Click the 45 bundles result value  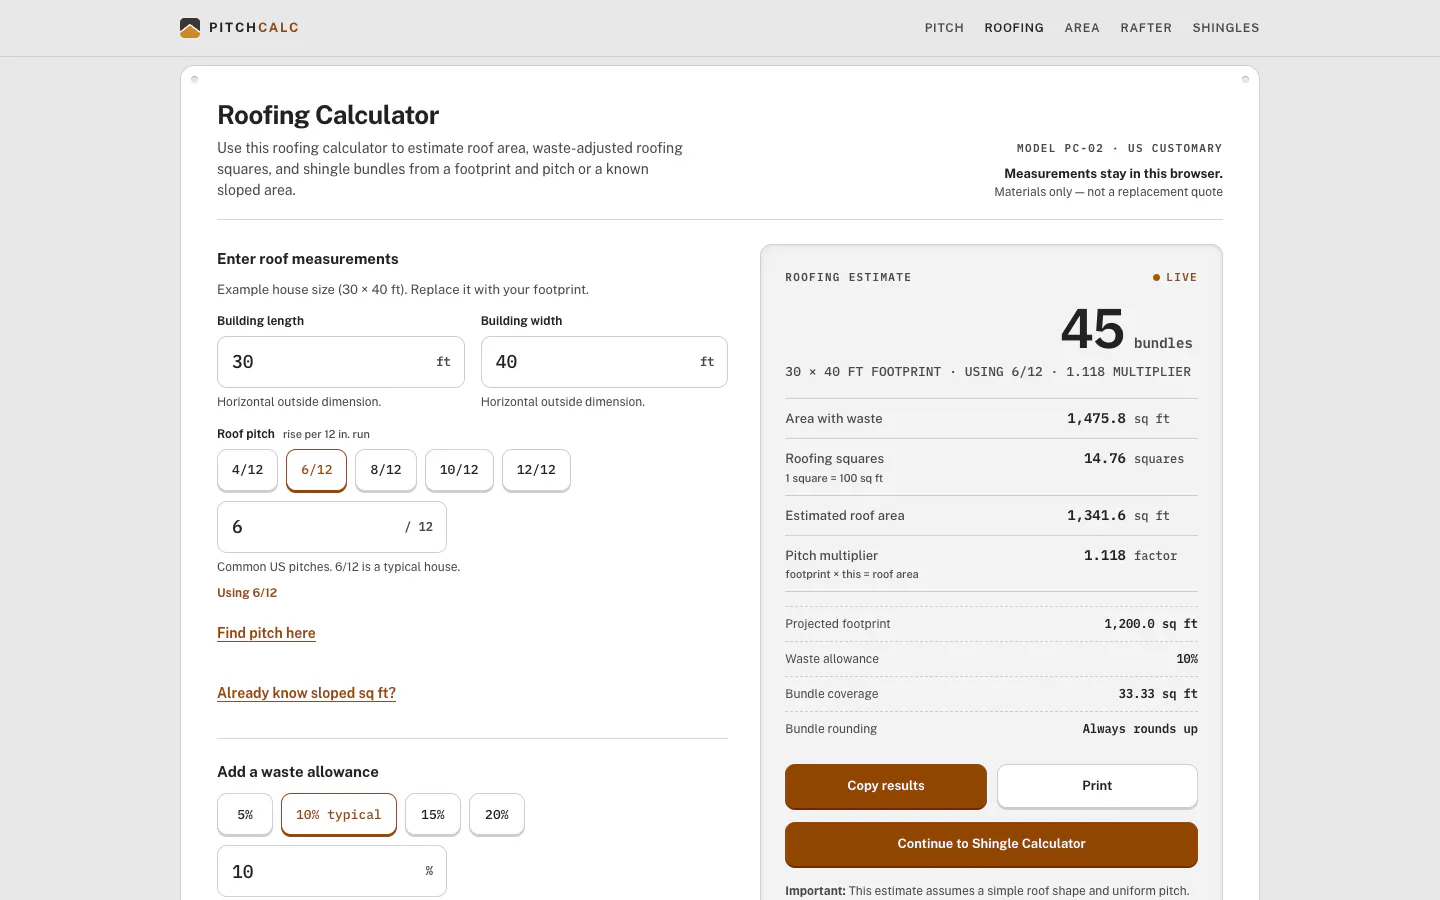(x=1127, y=330)
